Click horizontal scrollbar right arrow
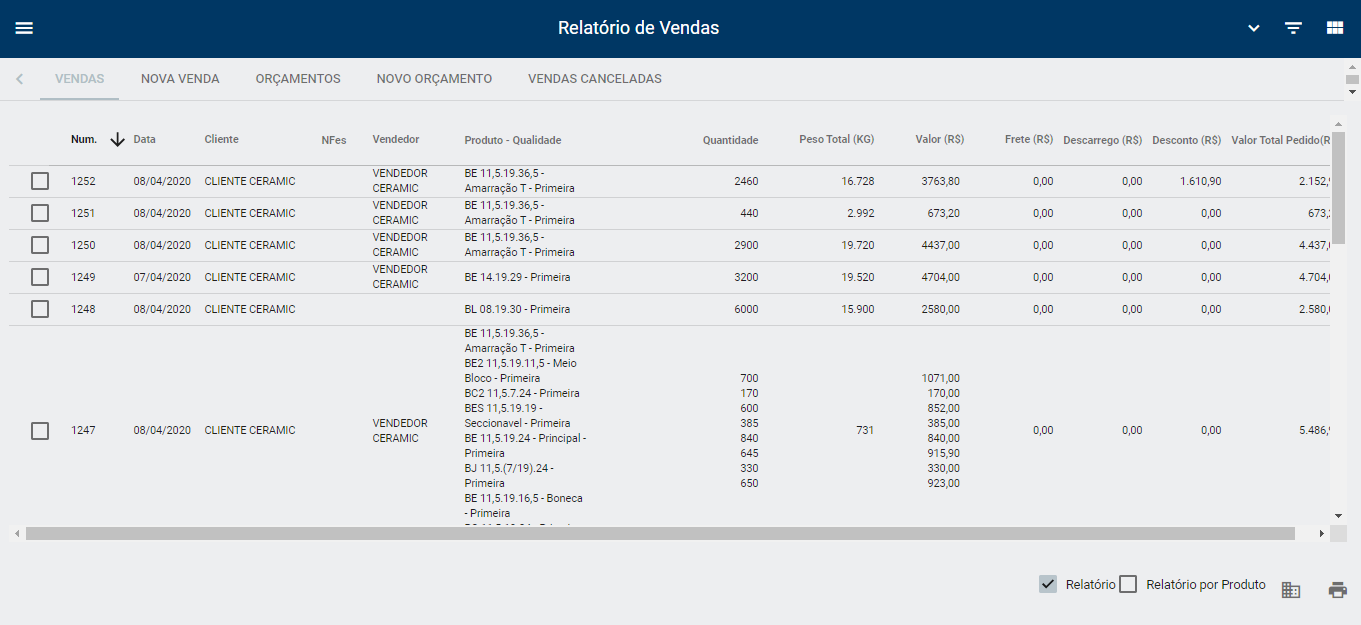Screen dimensions: 1361x625 [x=1322, y=534]
